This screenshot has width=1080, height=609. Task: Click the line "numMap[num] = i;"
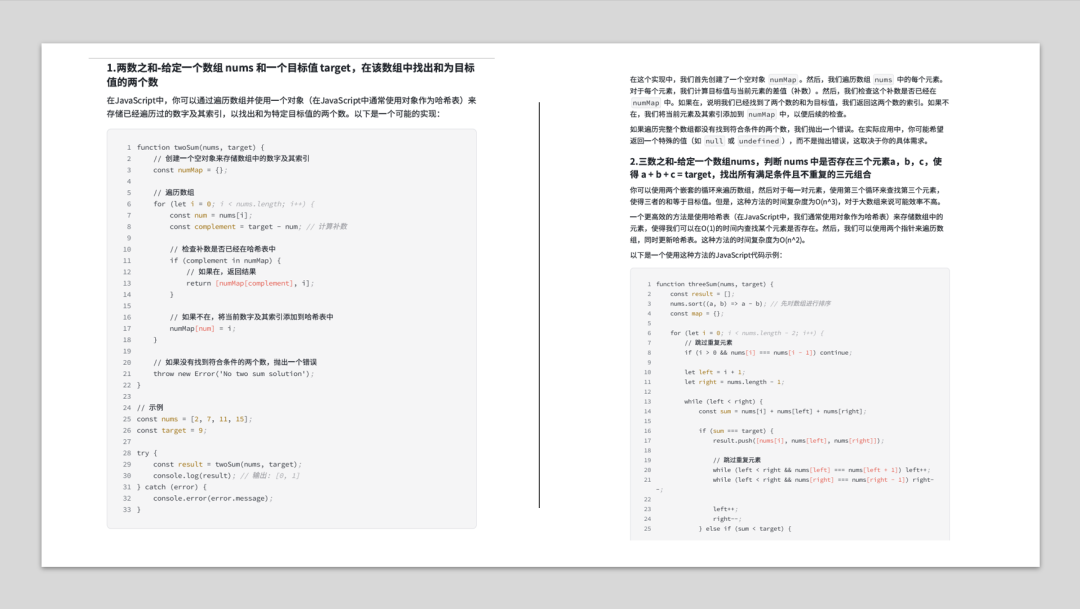click(x=202, y=329)
